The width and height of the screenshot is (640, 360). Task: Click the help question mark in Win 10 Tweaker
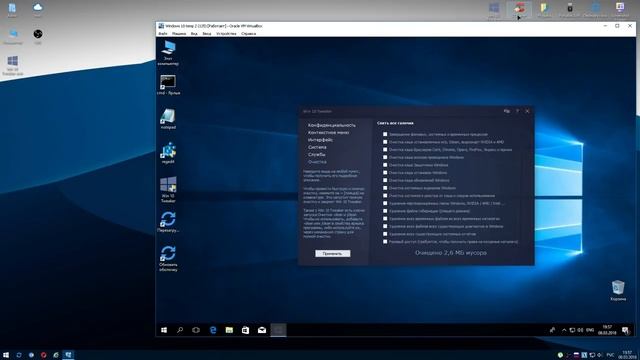517,111
